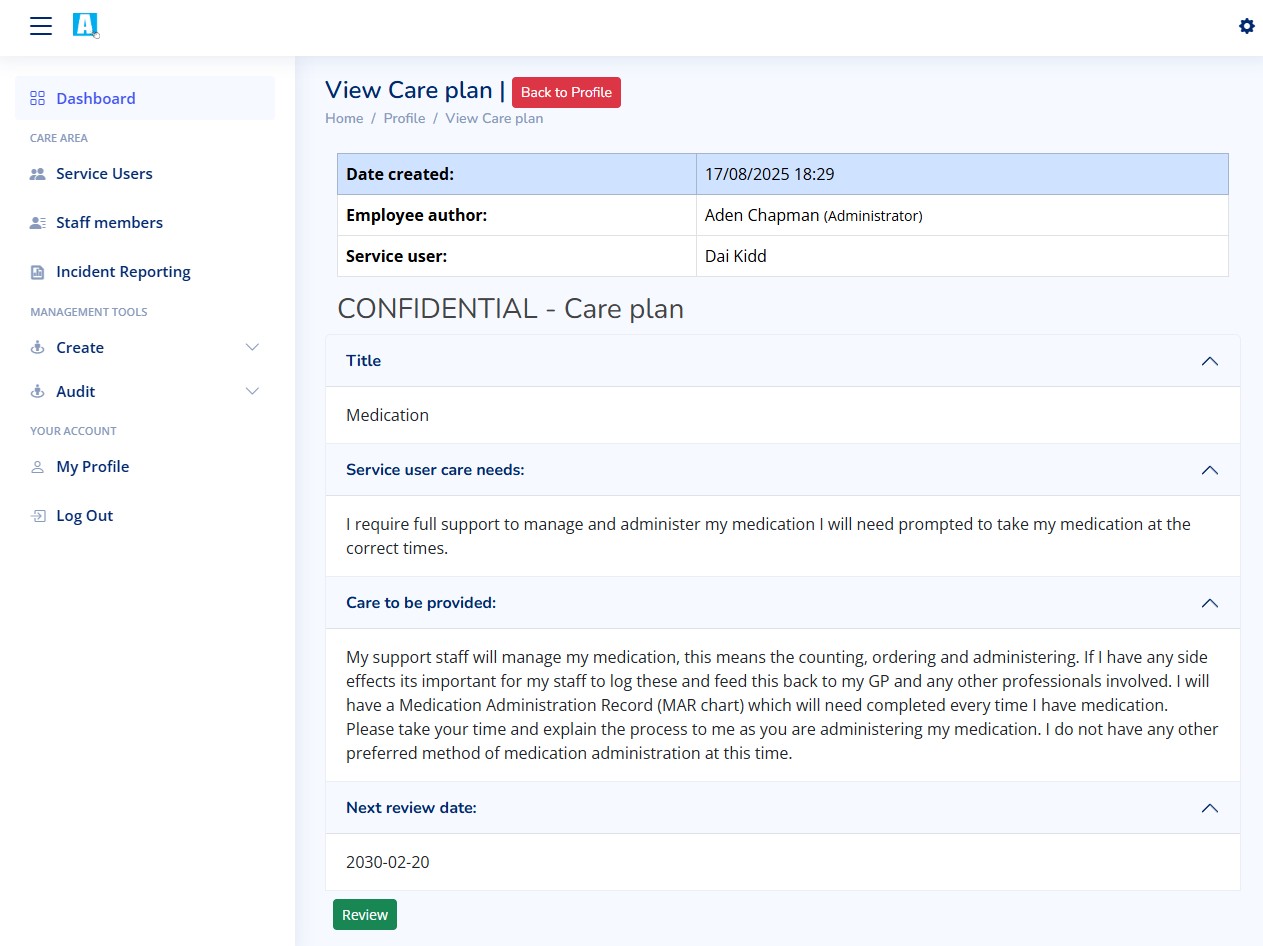1263x946 pixels.
Task: Open Incident Reporting in sidebar
Action: pos(123,272)
